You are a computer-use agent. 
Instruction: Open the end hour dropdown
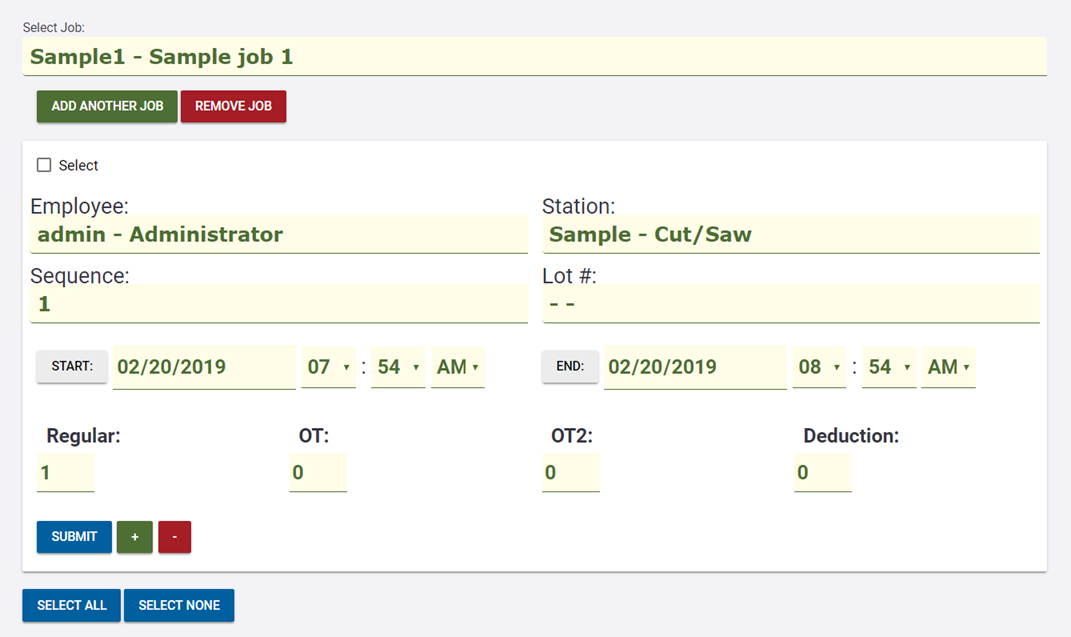click(x=819, y=367)
